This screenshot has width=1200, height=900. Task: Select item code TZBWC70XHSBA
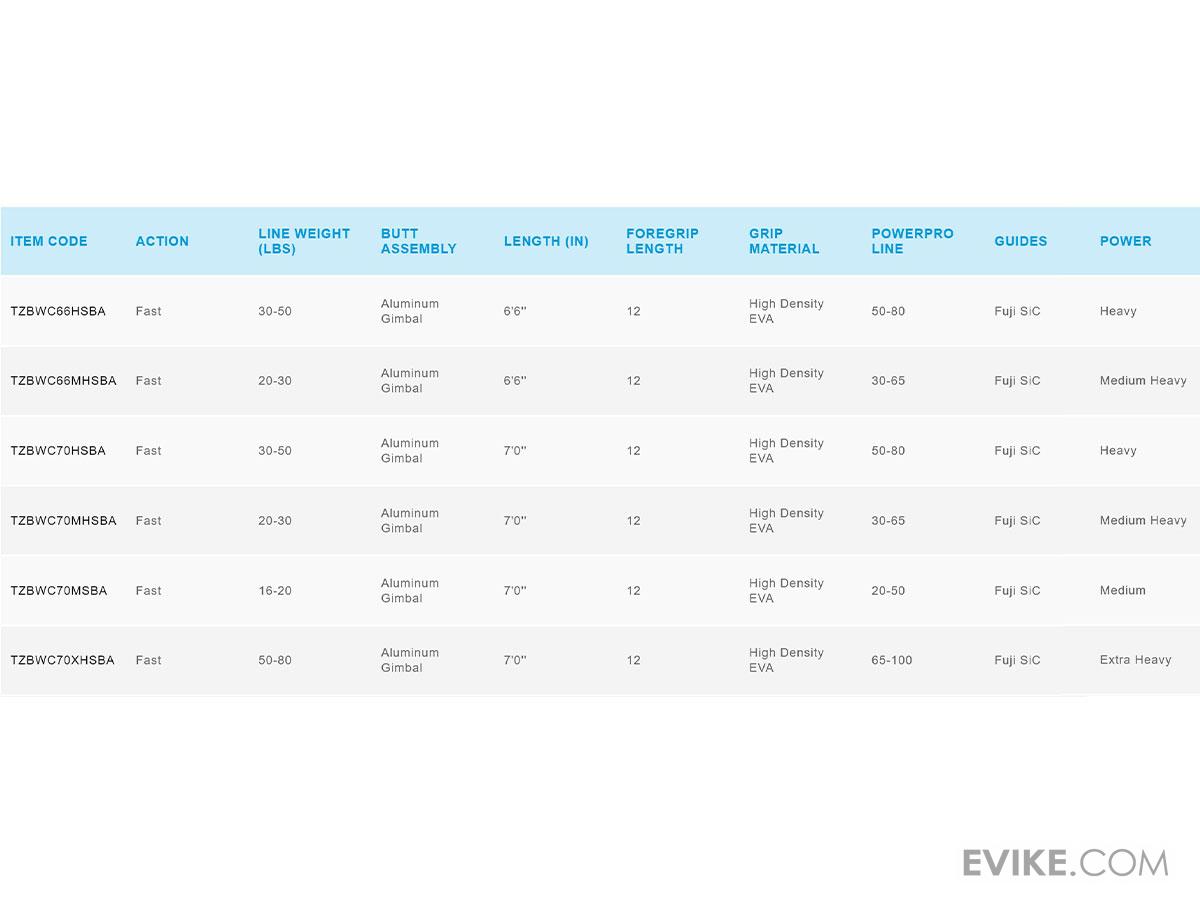click(x=62, y=660)
